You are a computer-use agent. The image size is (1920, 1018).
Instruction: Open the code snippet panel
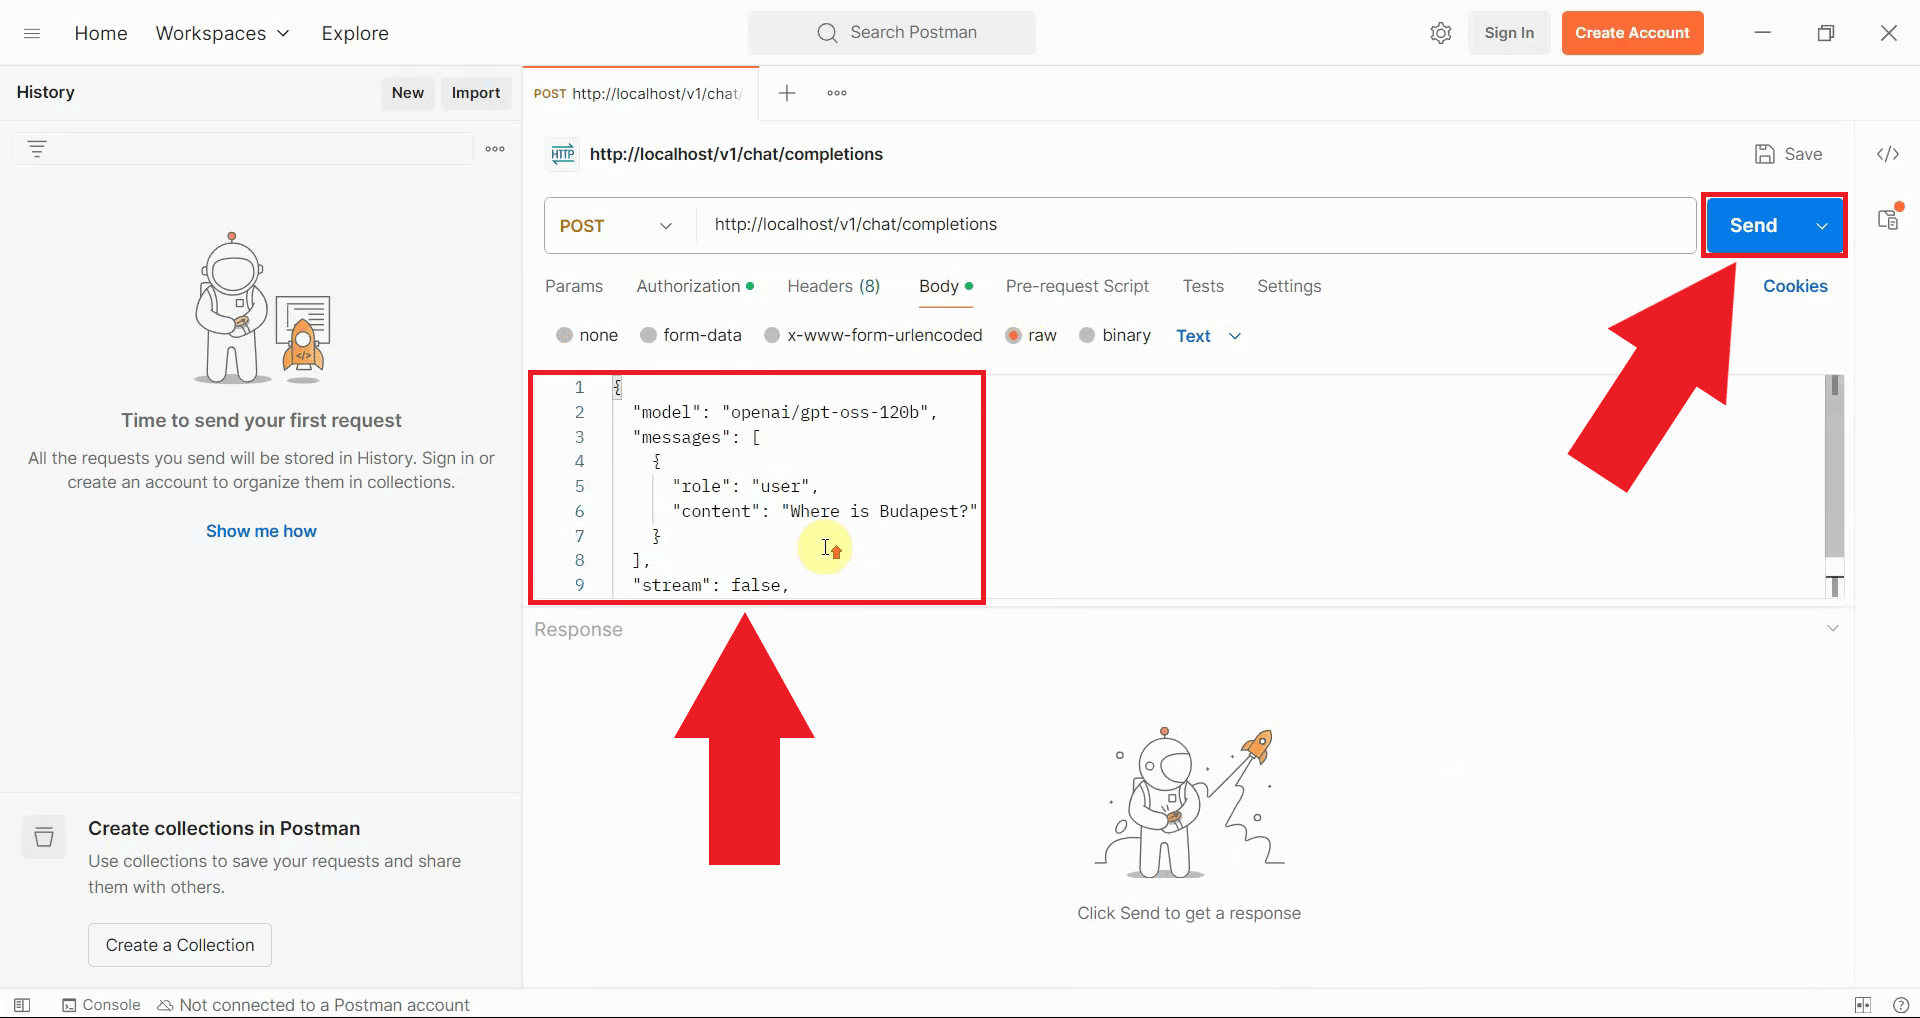(1889, 153)
